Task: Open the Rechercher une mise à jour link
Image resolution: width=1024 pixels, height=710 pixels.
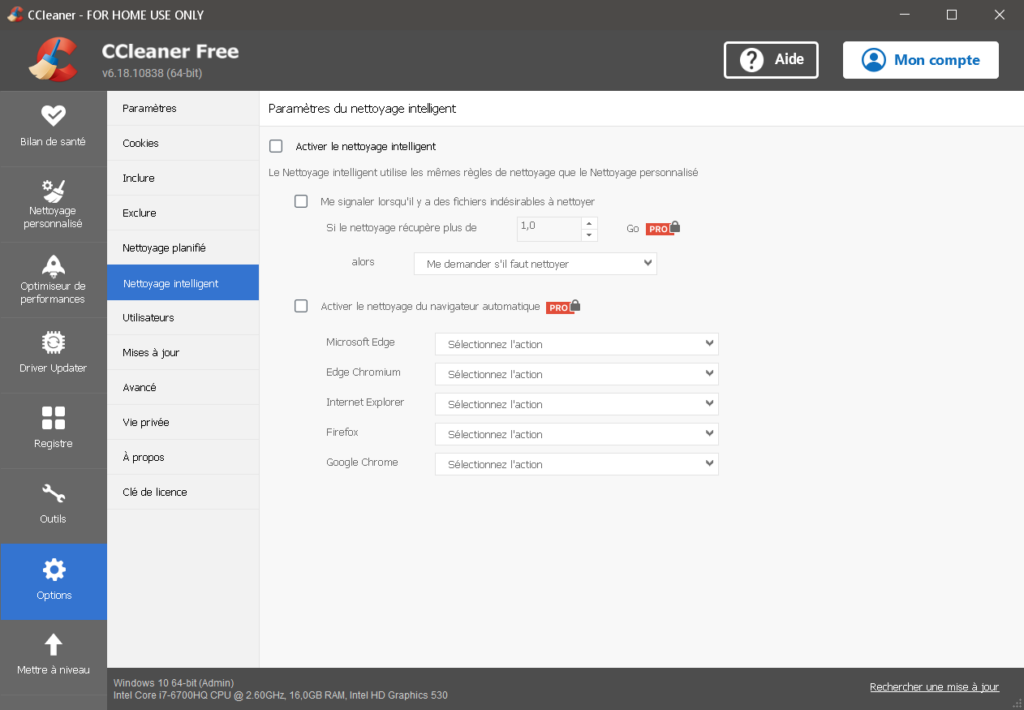Action: (933, 687)
